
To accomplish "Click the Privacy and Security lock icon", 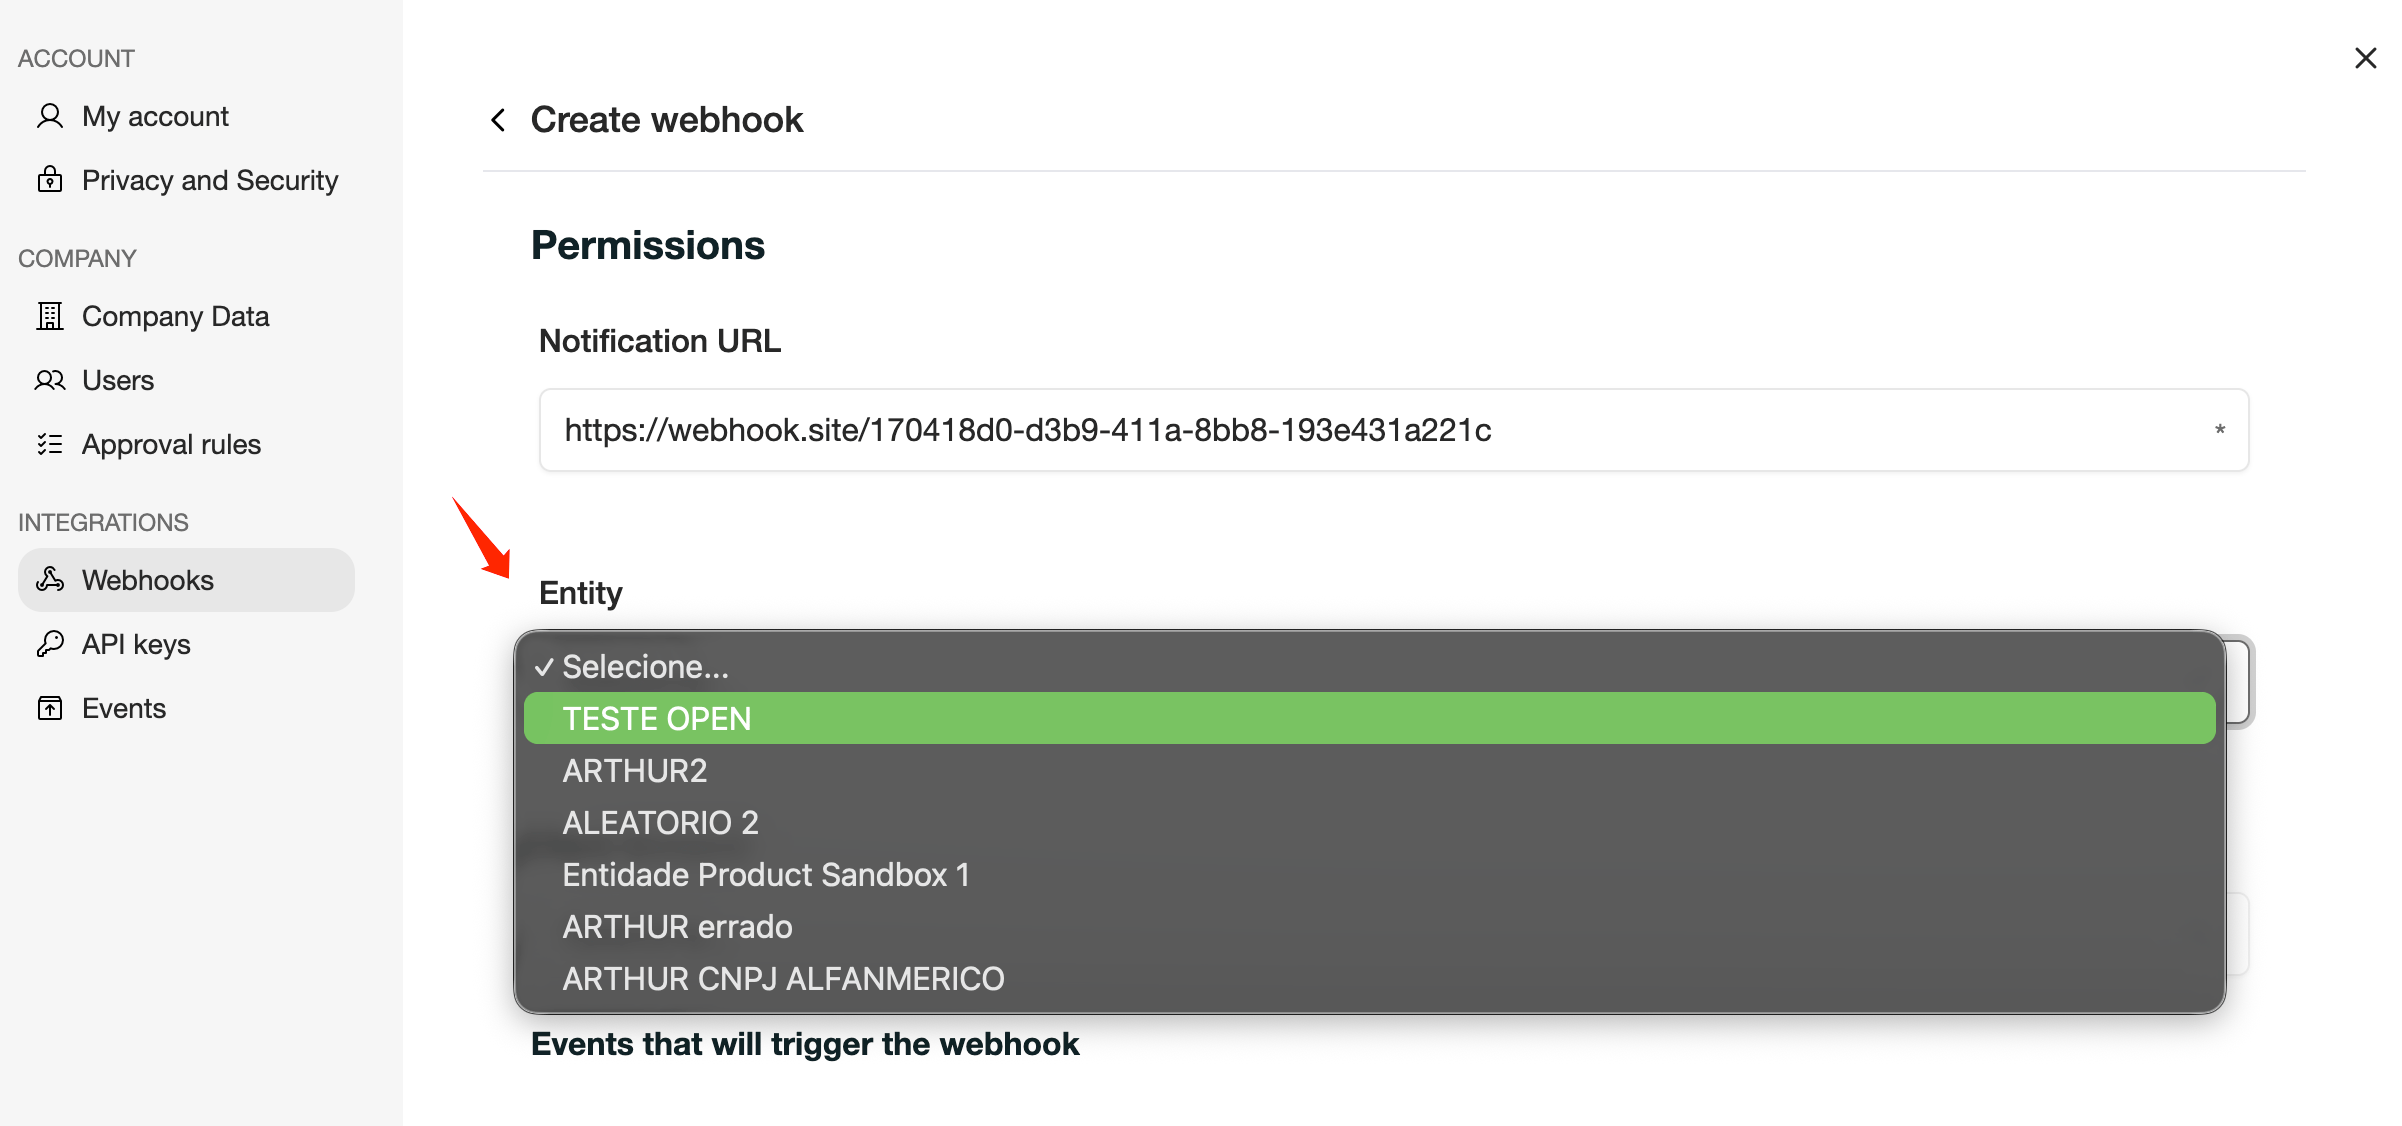I will [x=50, y=180].
